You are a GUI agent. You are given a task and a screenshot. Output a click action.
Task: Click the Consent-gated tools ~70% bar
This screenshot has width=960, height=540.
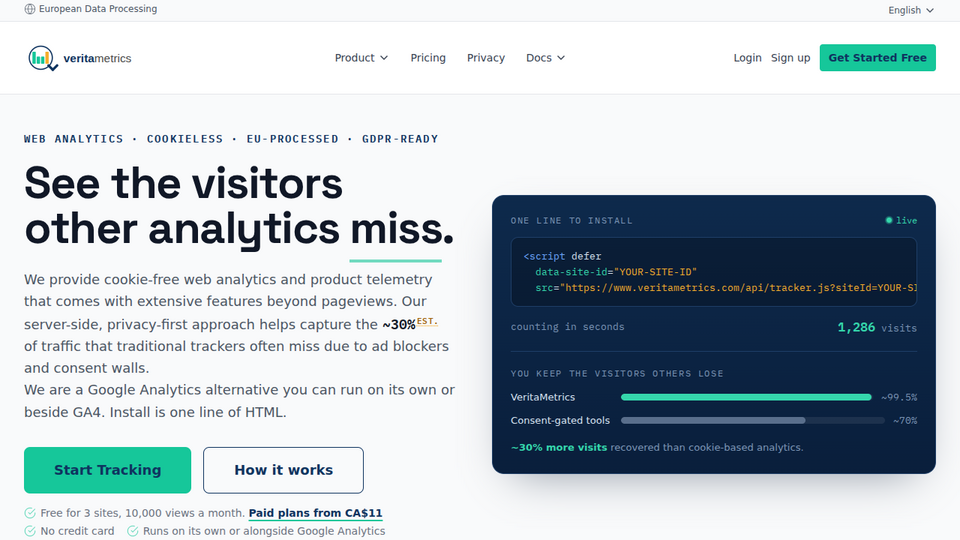[x=753, y=421]
